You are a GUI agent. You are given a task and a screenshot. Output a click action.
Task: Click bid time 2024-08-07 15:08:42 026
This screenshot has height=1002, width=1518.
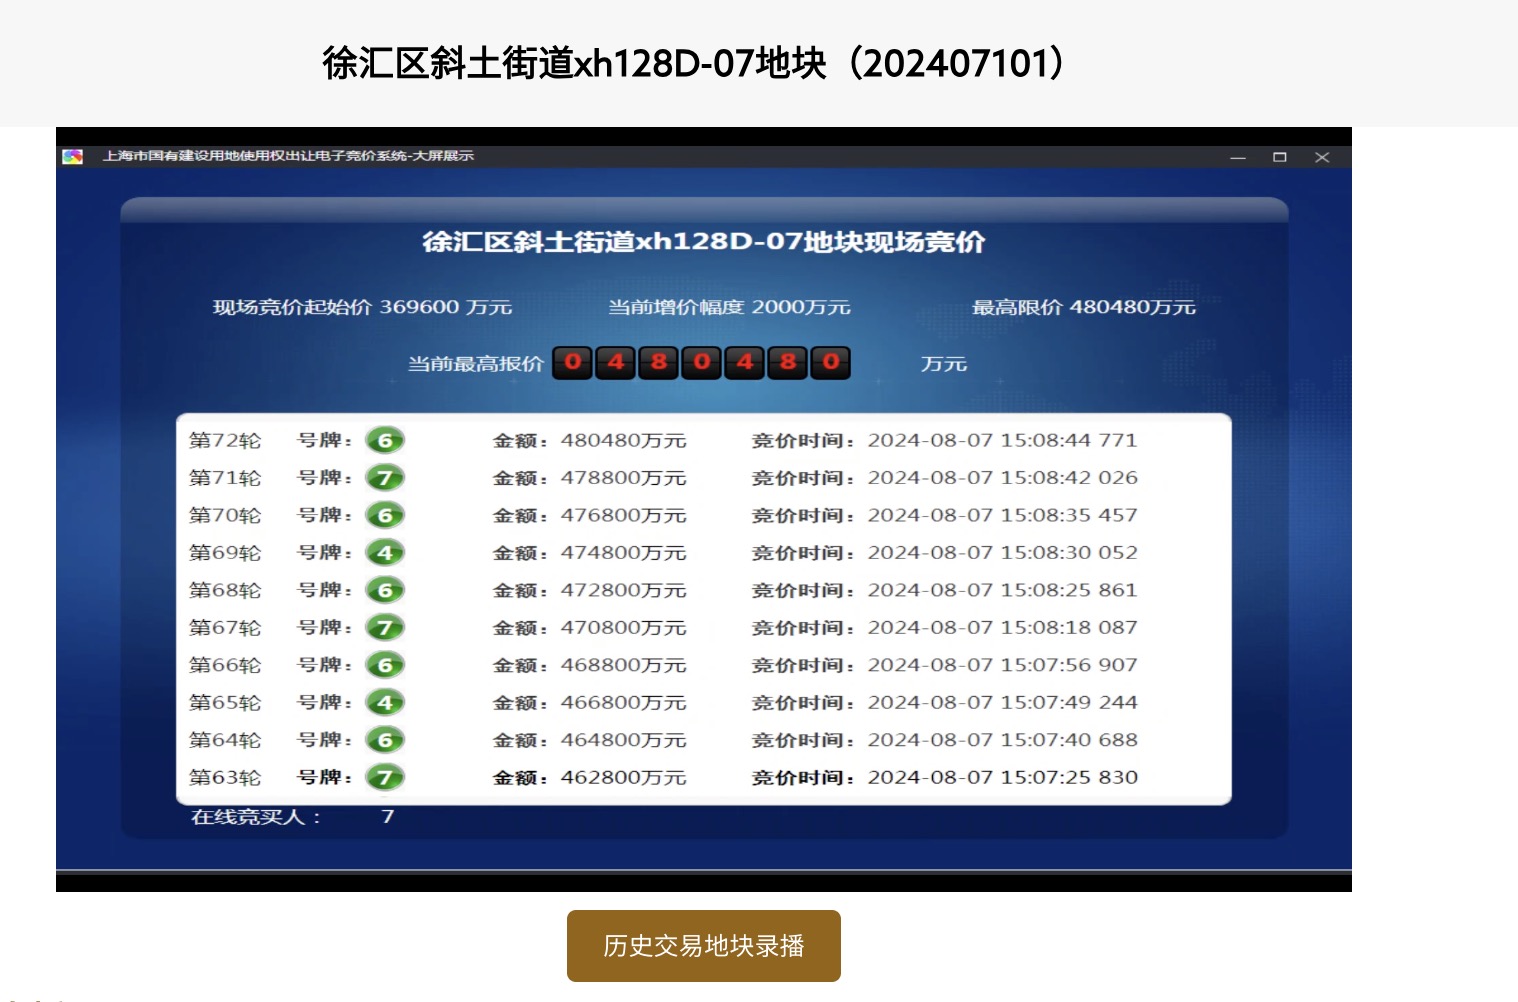pyautogui.click(x=1003, y=478)
